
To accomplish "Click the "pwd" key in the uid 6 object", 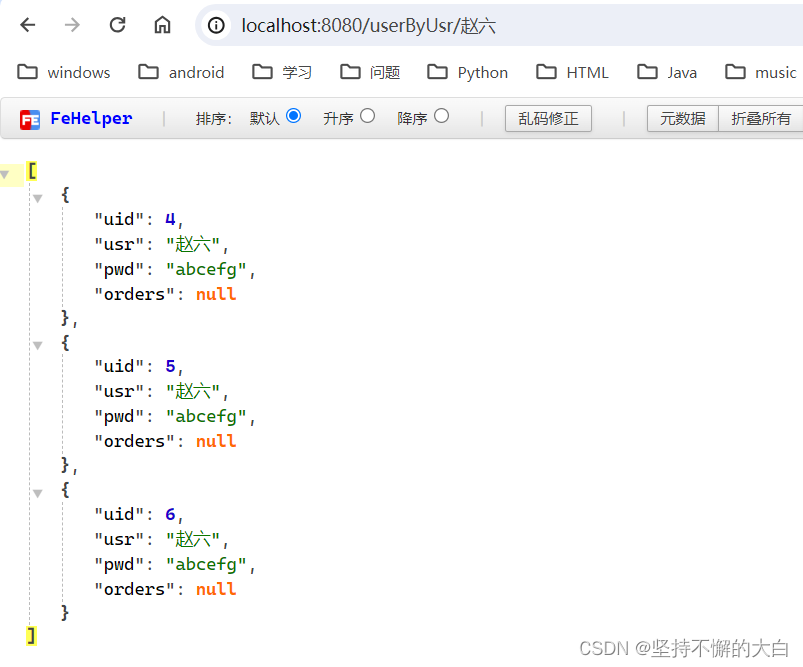I will click(119, 565).
